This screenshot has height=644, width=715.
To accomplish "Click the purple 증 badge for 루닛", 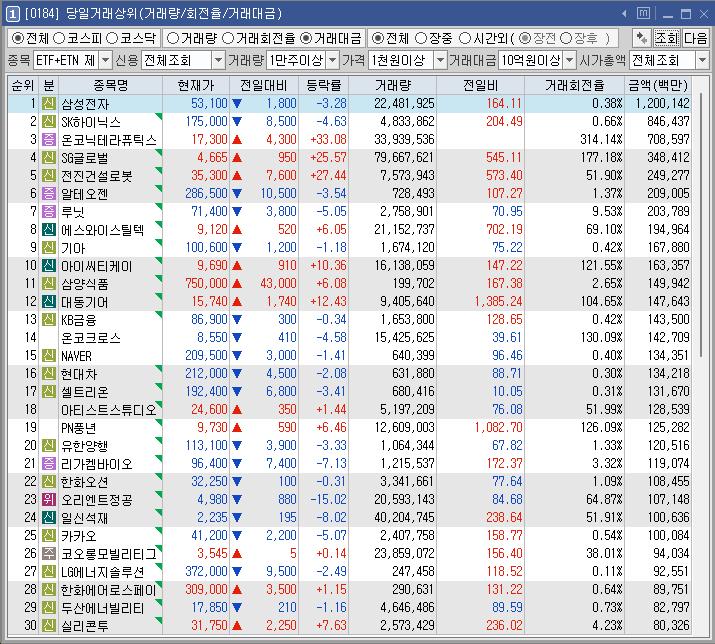I will point(49,212).
